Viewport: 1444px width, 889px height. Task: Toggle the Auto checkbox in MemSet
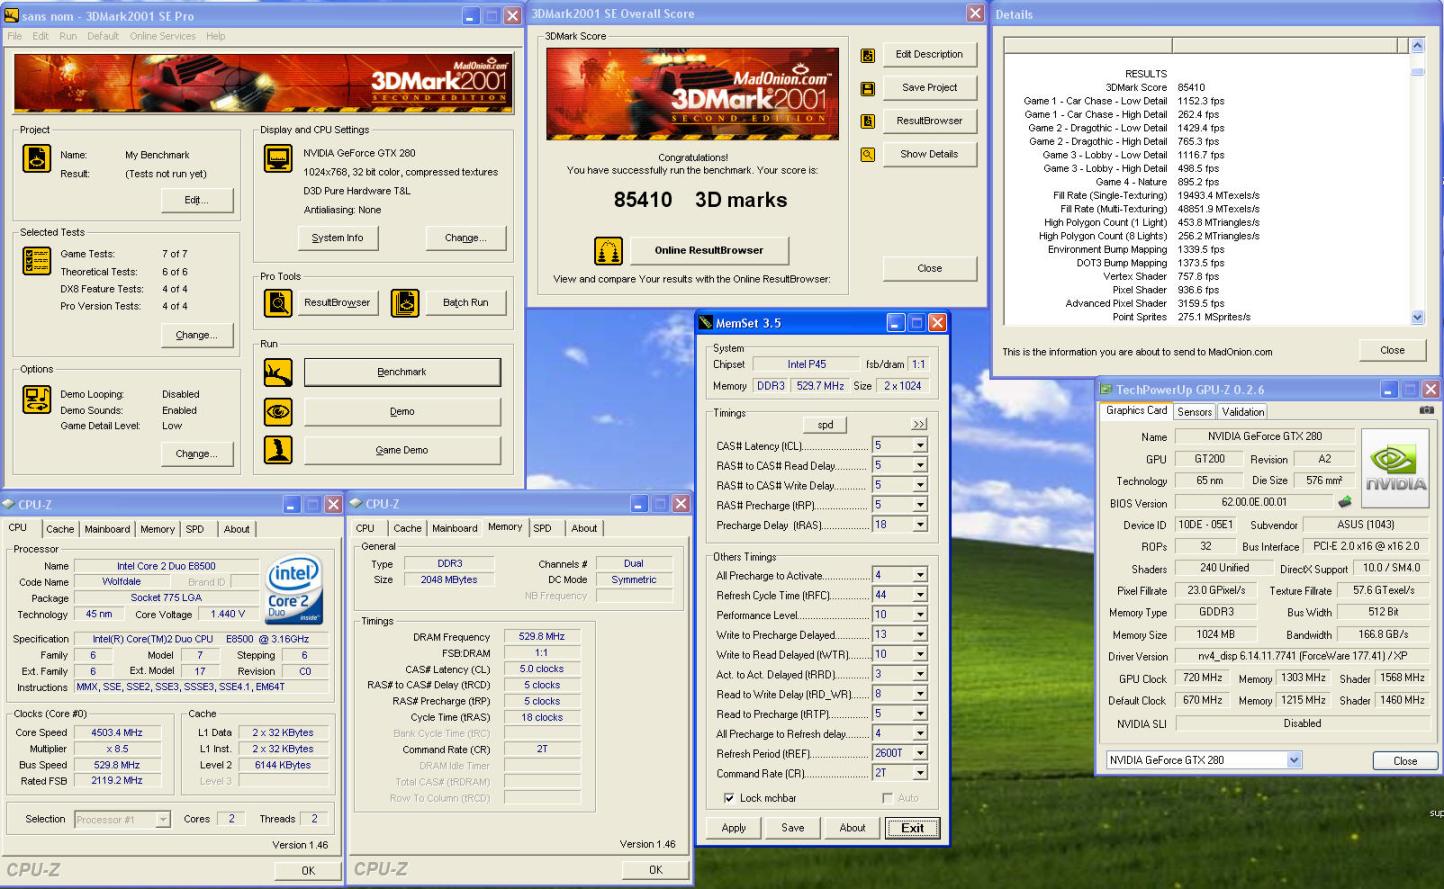point(887,798)
